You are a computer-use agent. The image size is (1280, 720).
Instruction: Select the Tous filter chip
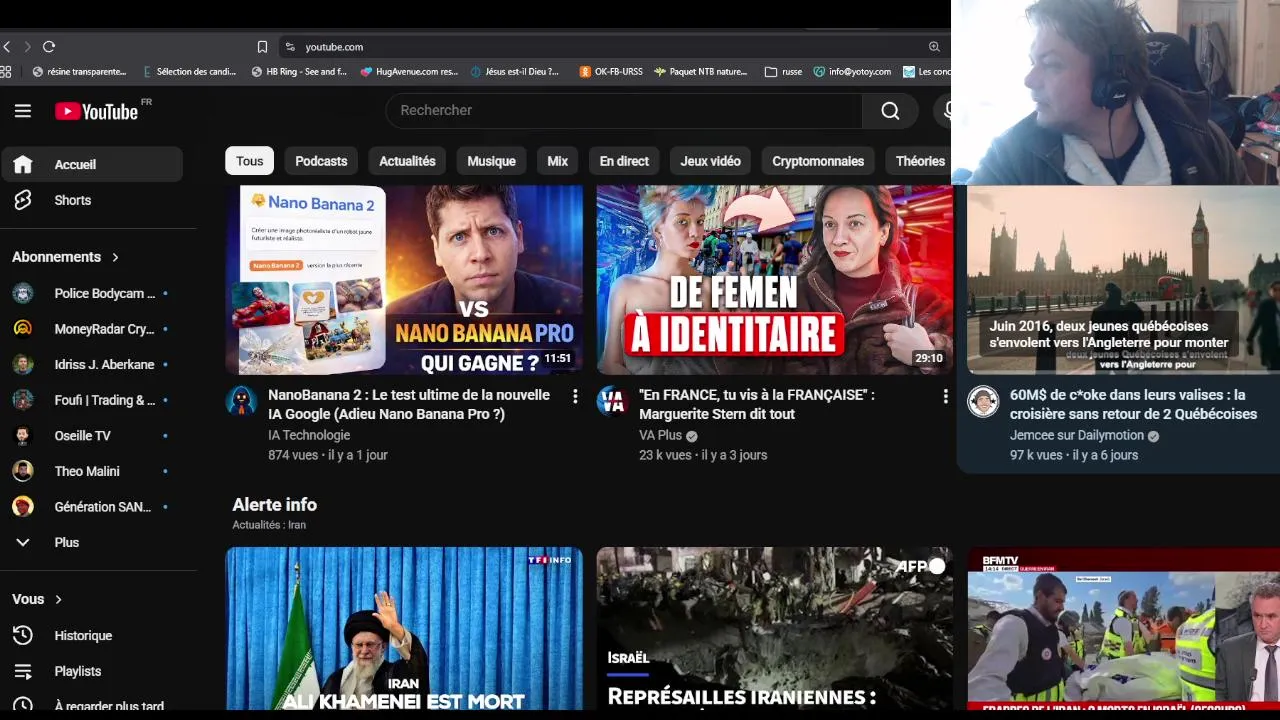click(250, 161)
